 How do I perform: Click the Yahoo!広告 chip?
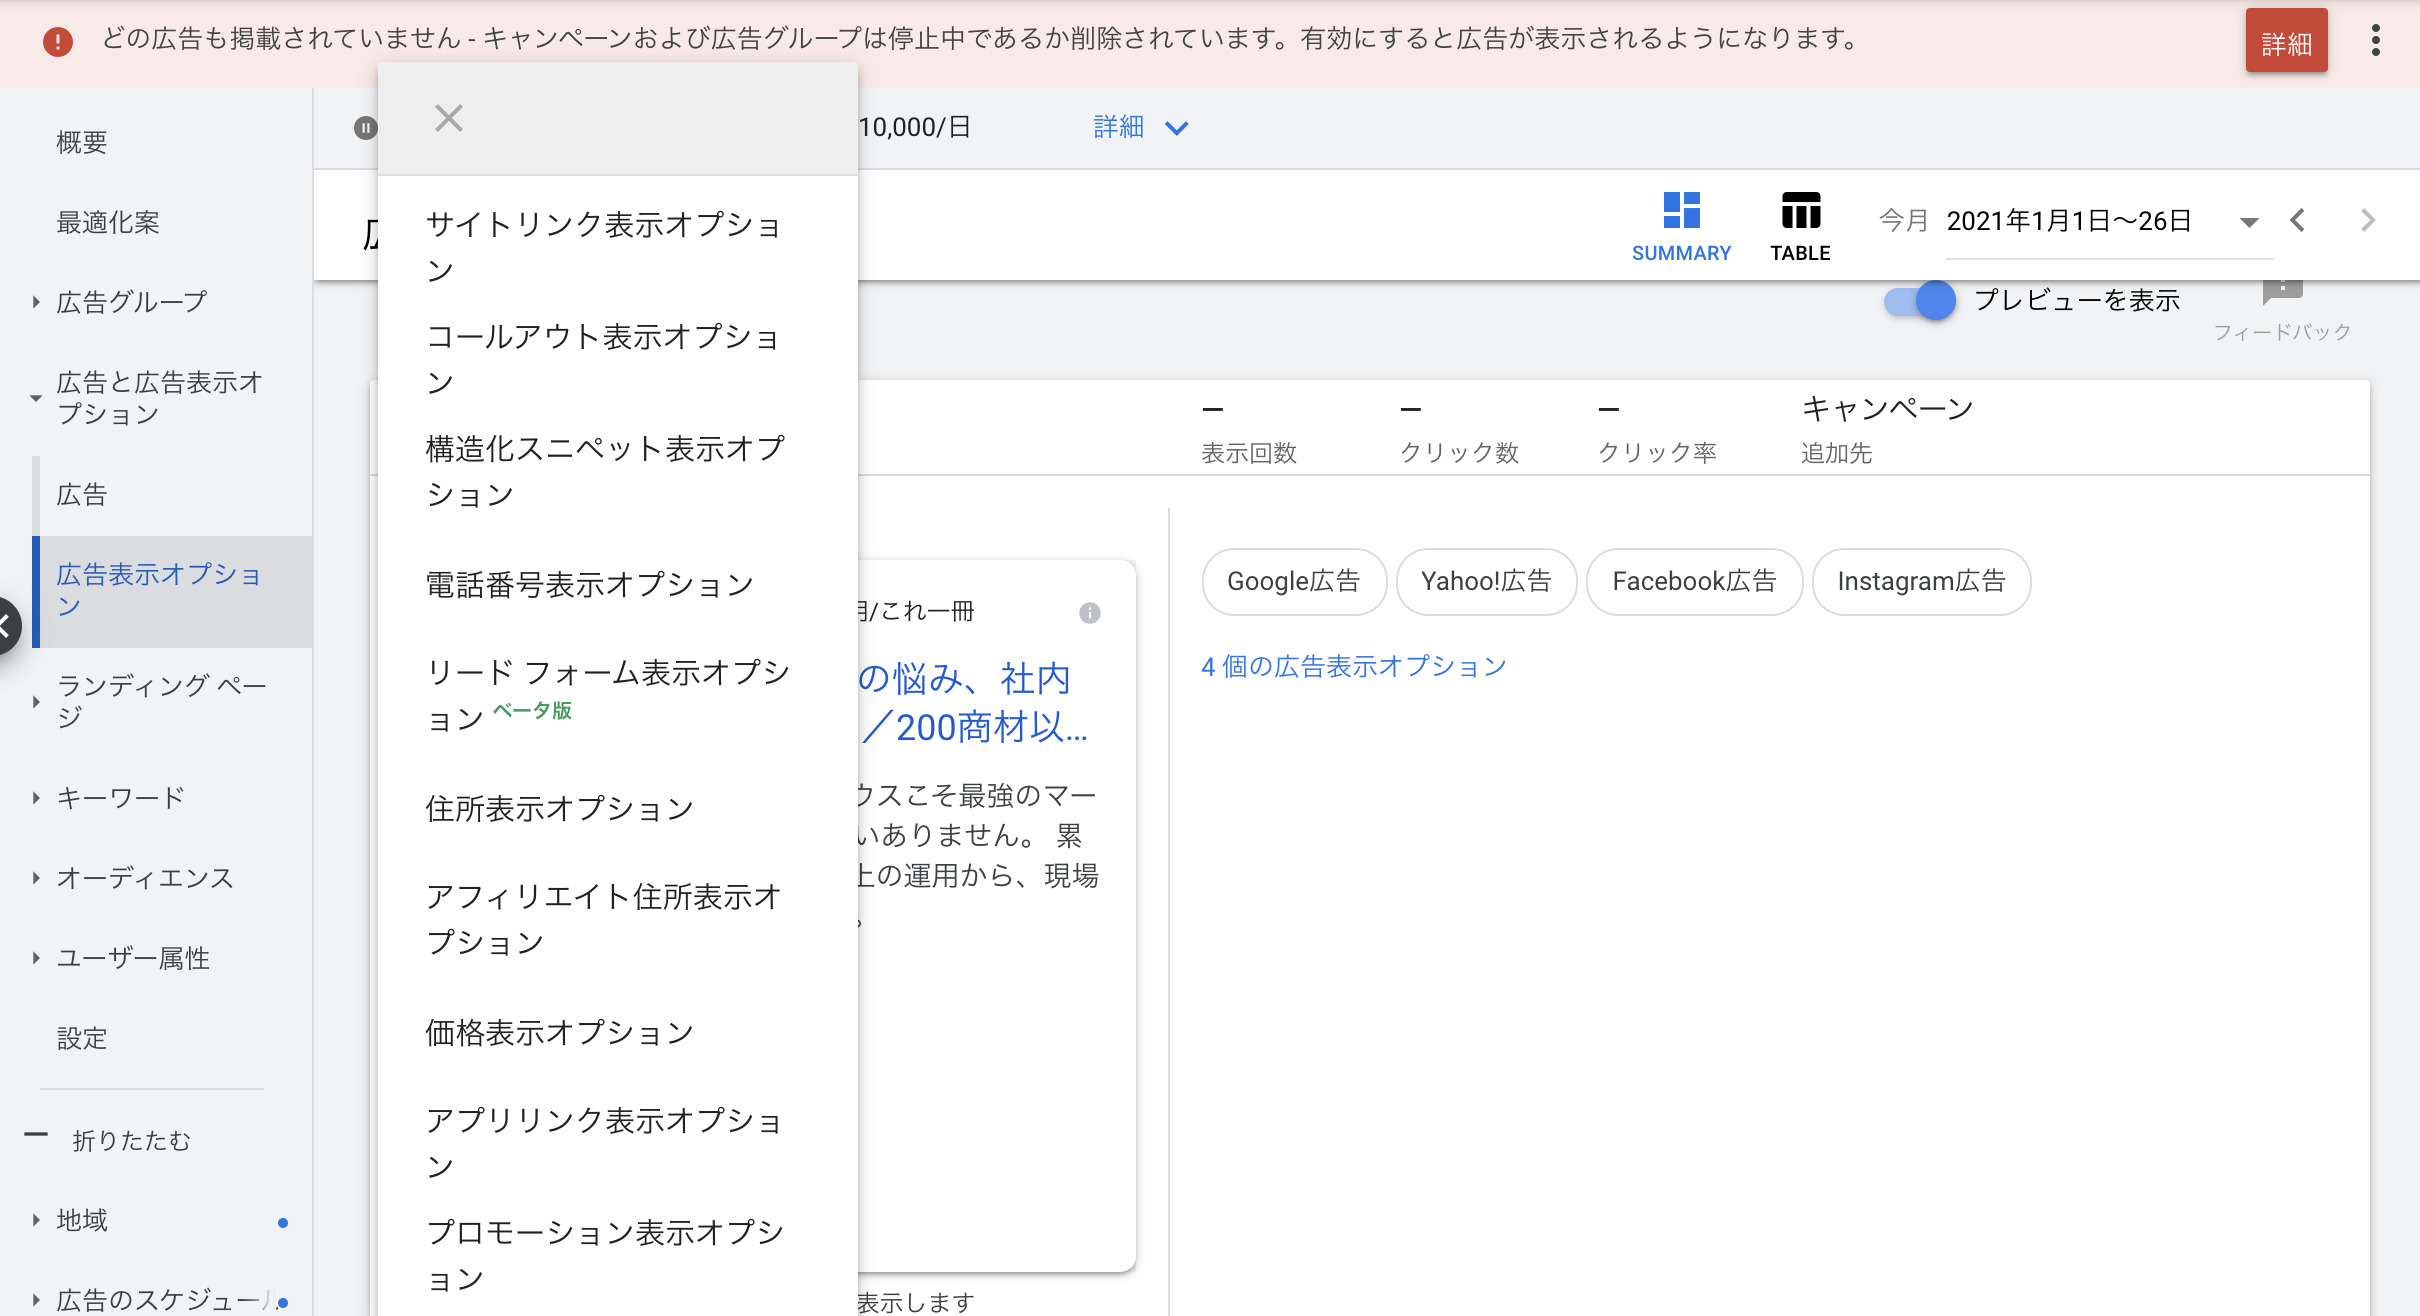1486,582
